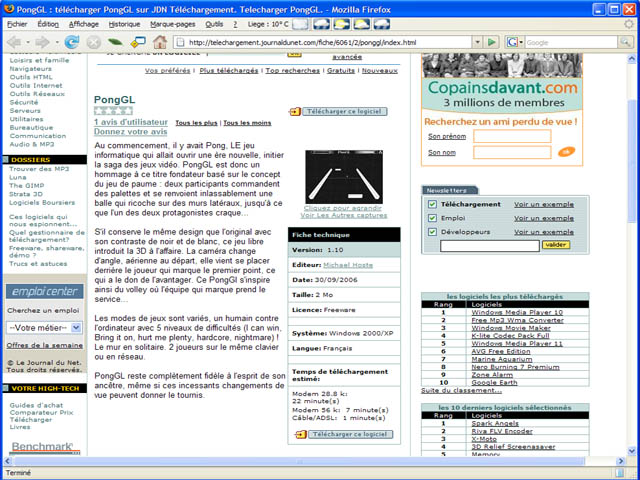The width and height of the screenshot is (640, 480).
Task: Click the page icon in the address bar
Action: pos(180,42)
